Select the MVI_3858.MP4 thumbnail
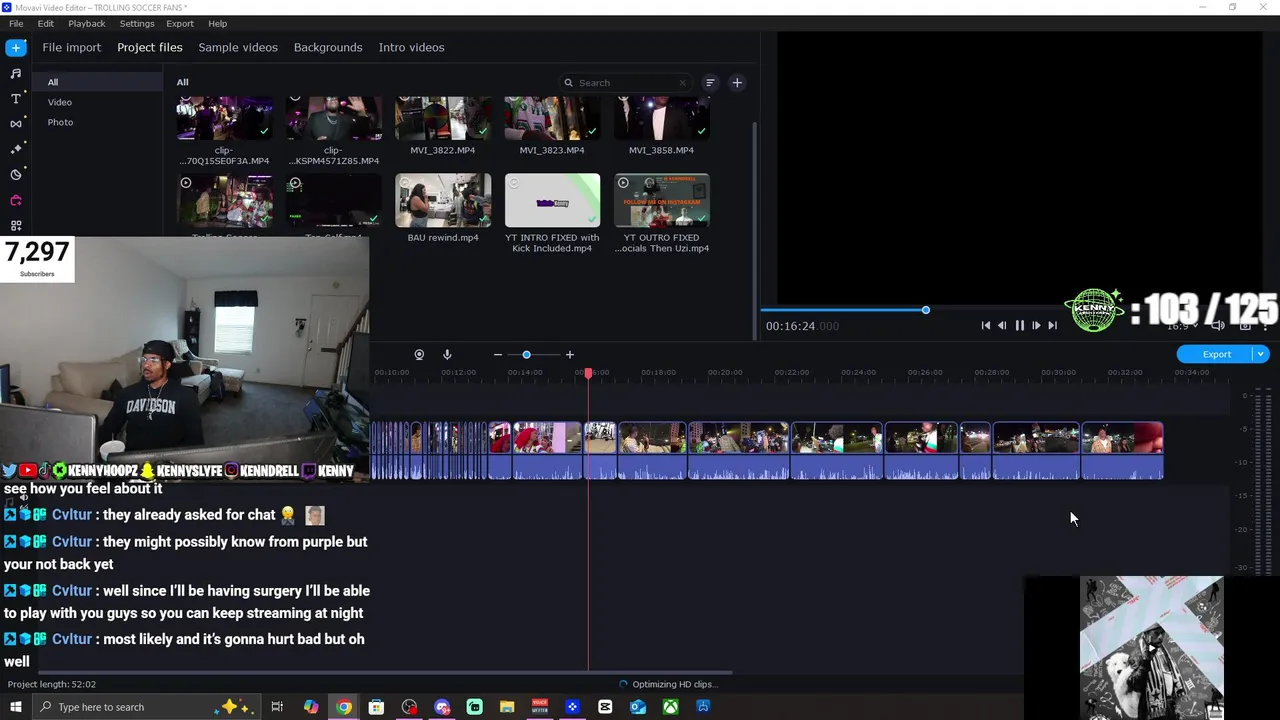Image resolution: width=1280 pixels, height=720 pixels. (x=662, y=118)
